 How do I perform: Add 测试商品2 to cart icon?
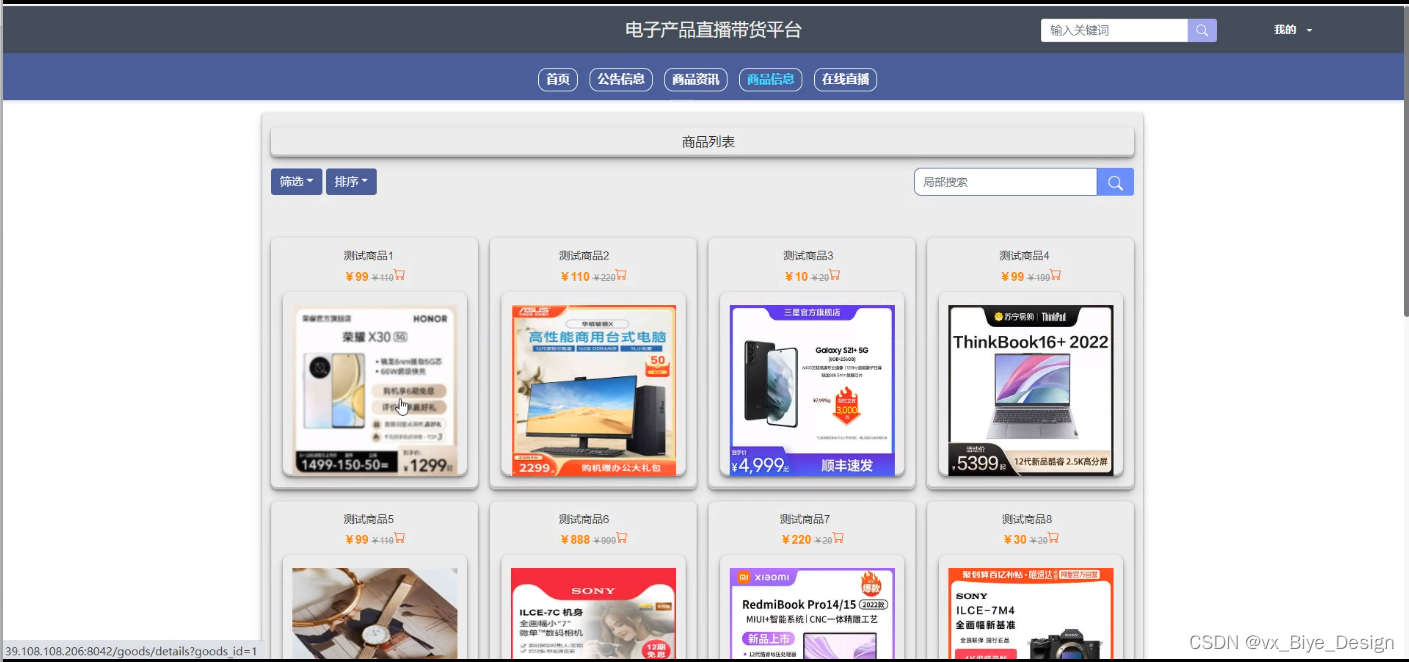tap(620, 276)
